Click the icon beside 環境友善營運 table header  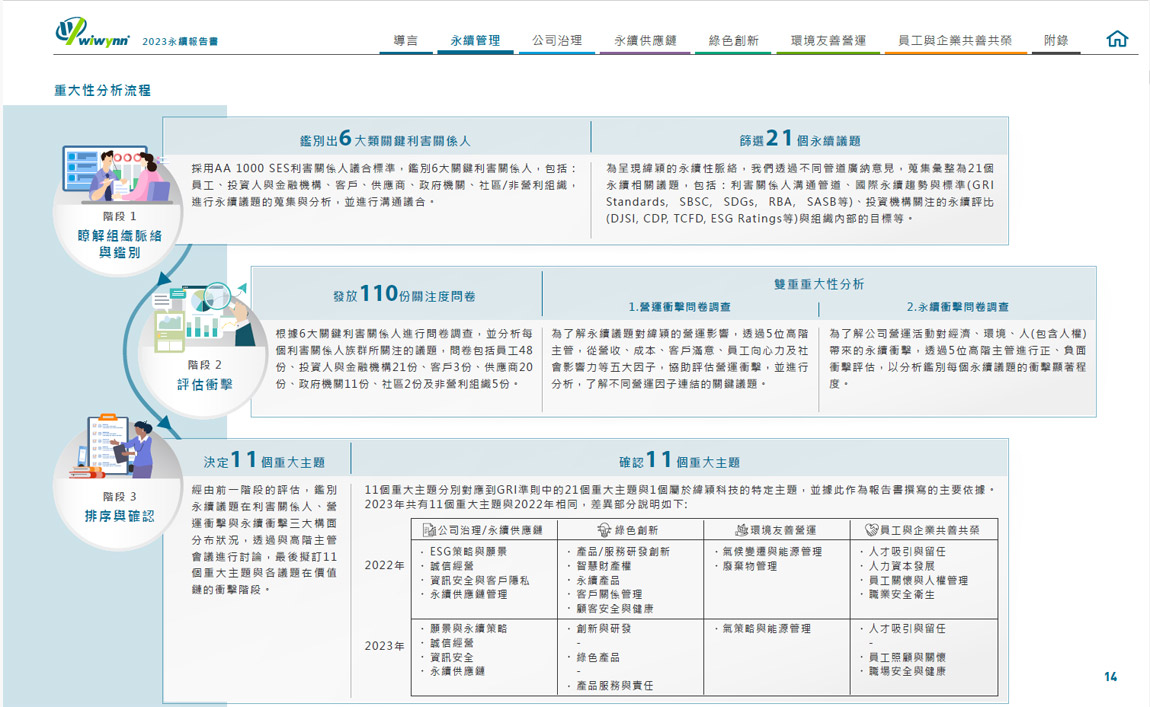[x=741, y=530]
